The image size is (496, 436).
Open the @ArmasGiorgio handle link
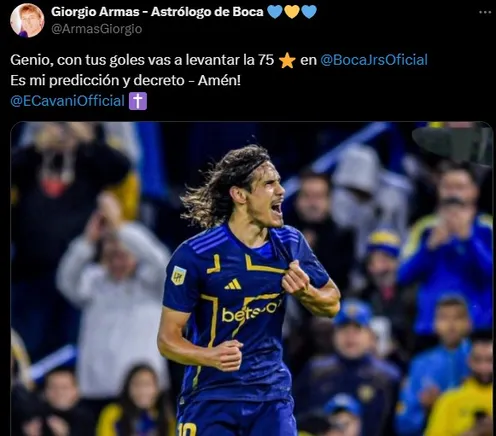[x=97, y=29]
